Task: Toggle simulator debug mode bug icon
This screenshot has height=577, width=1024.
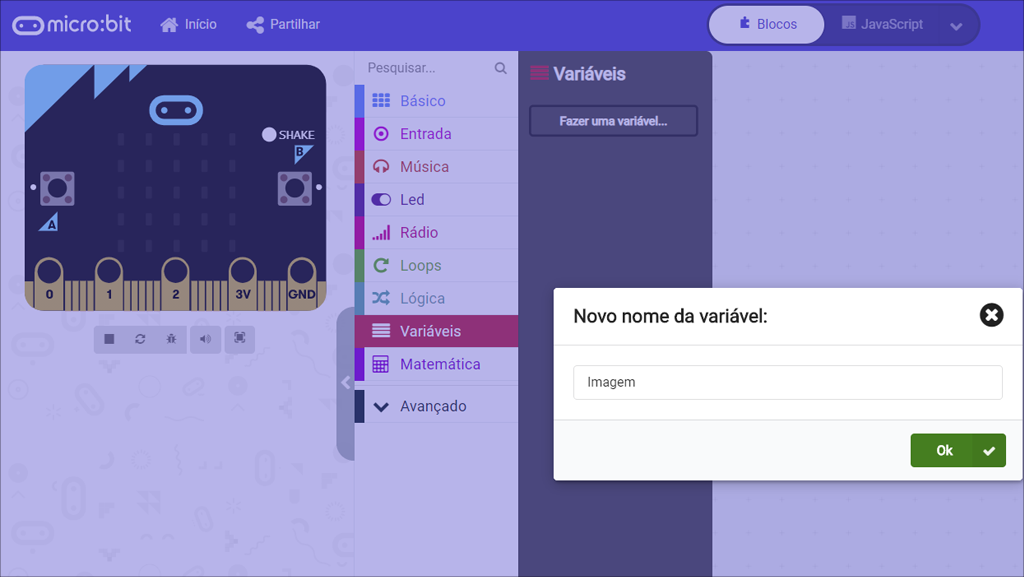Action: [171, 339]
